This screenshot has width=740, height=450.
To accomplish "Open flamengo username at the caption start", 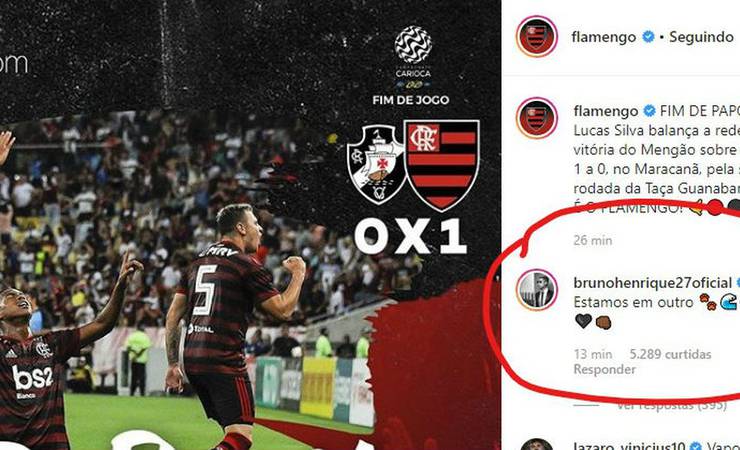I will coord(606,111).
